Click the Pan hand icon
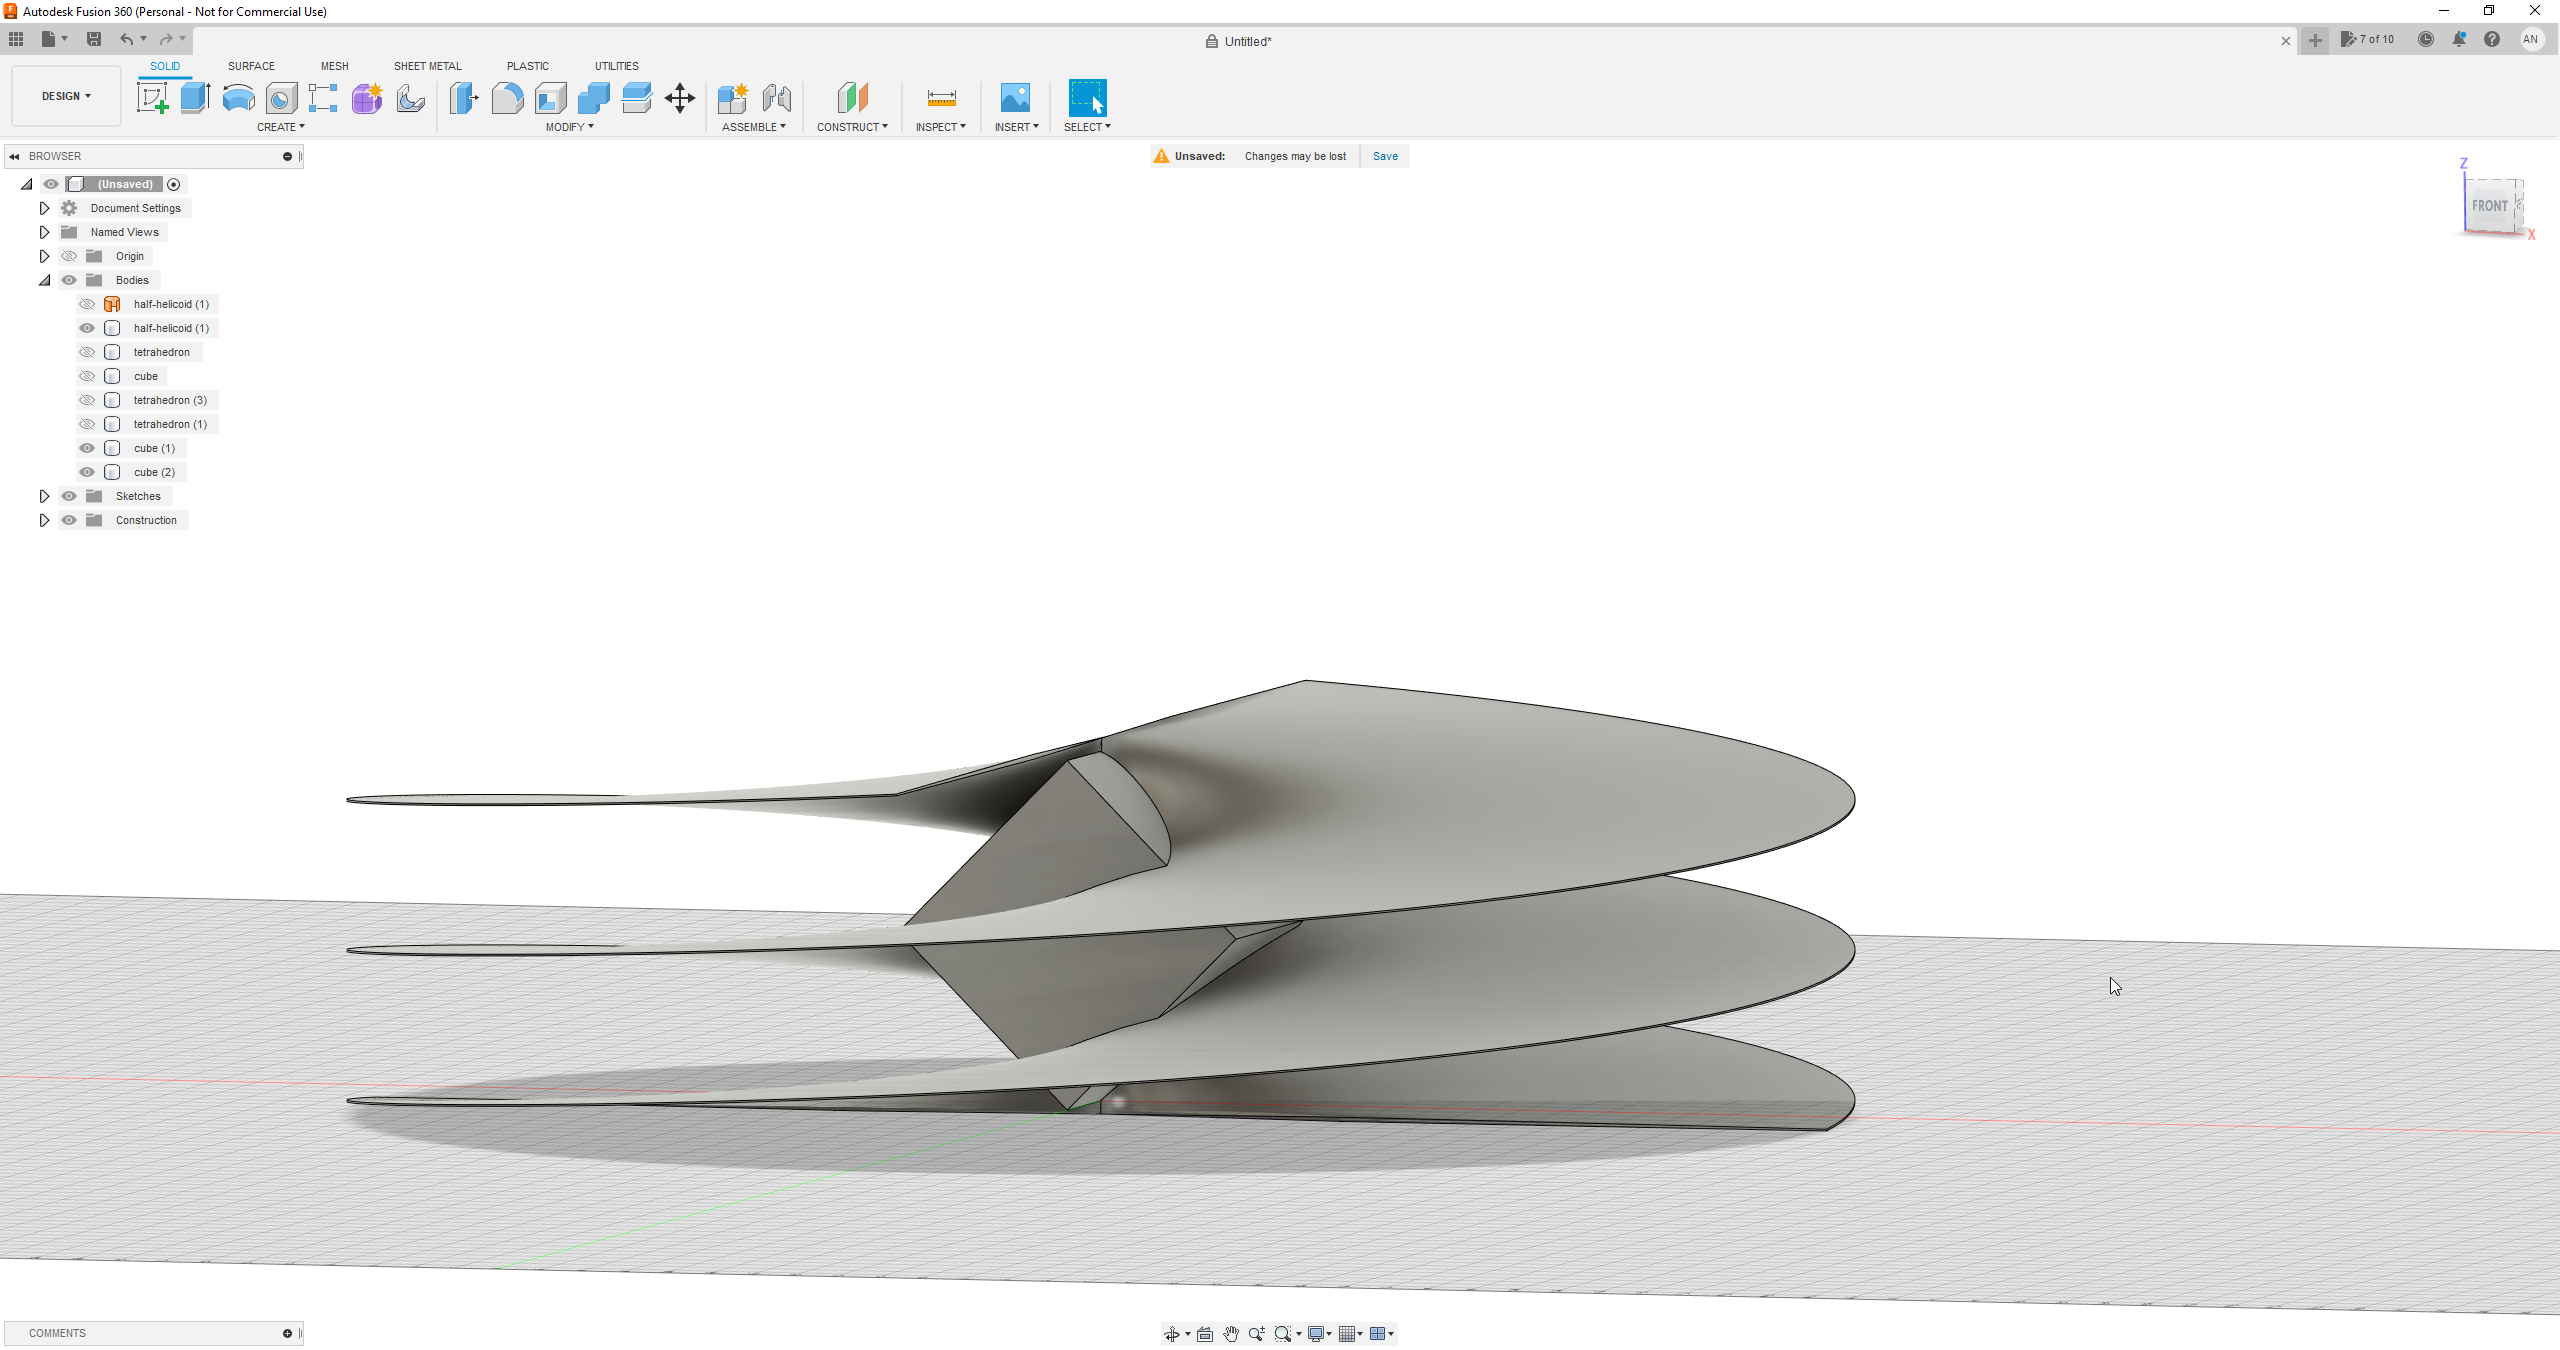Viewport: 2560px width, 1350px height. click(x=1231, y=1334)
